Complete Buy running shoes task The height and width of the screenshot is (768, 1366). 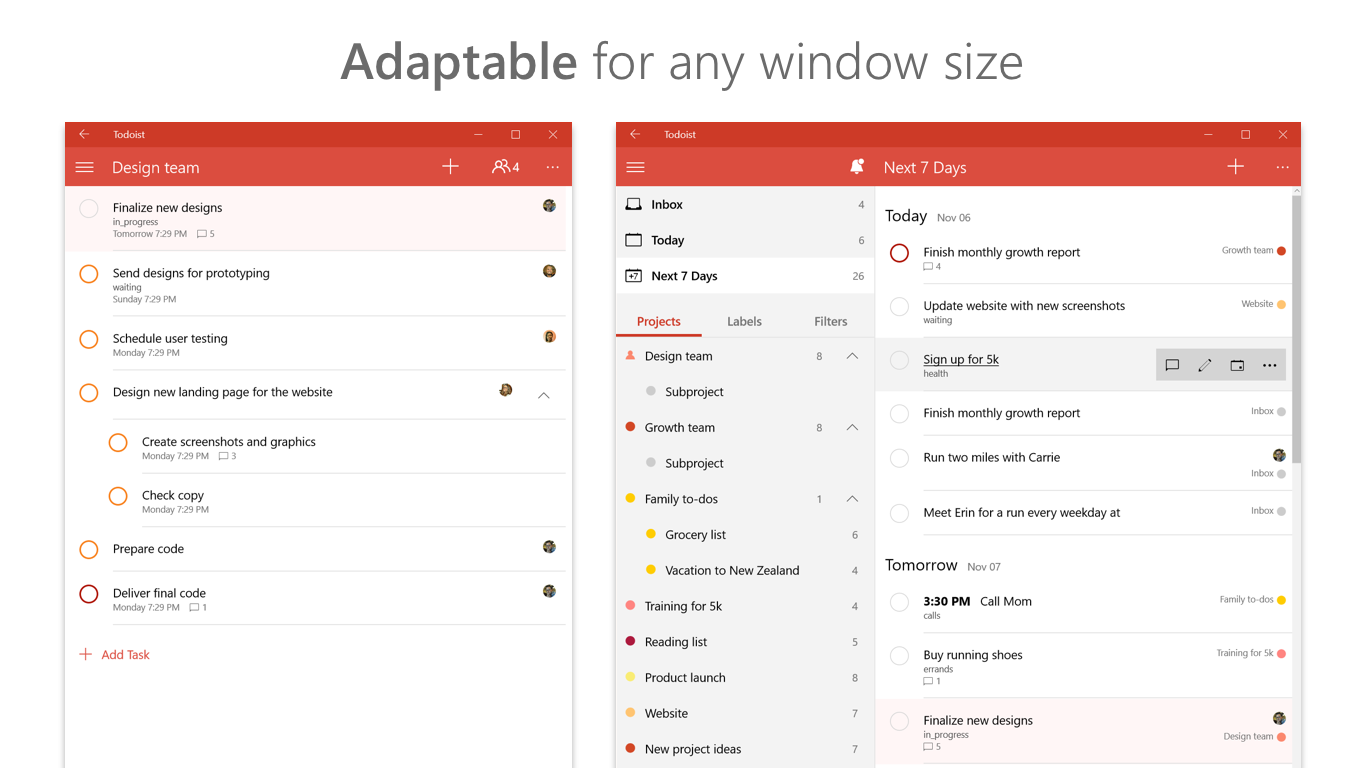coord(899,656)
